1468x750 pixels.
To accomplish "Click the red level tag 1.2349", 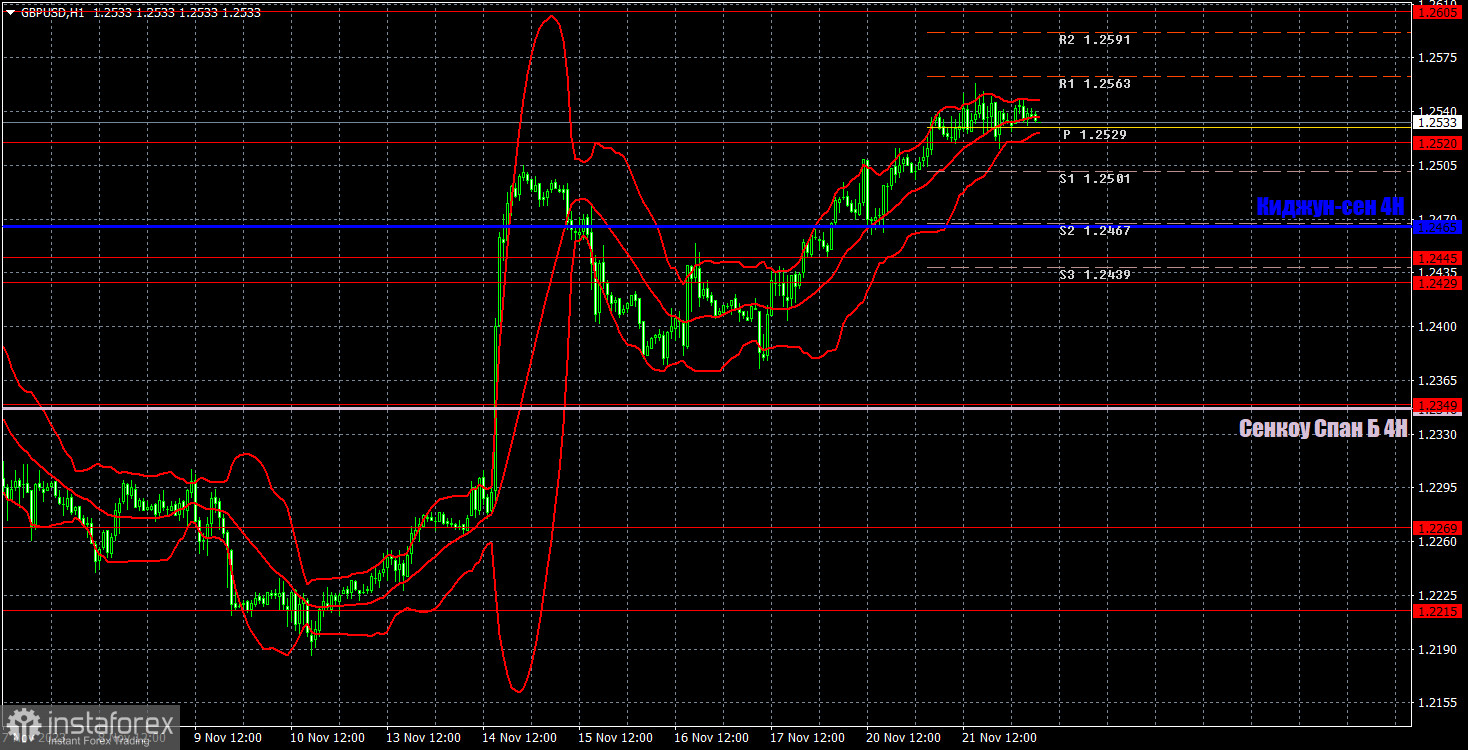I will [x=1438, y=405].
